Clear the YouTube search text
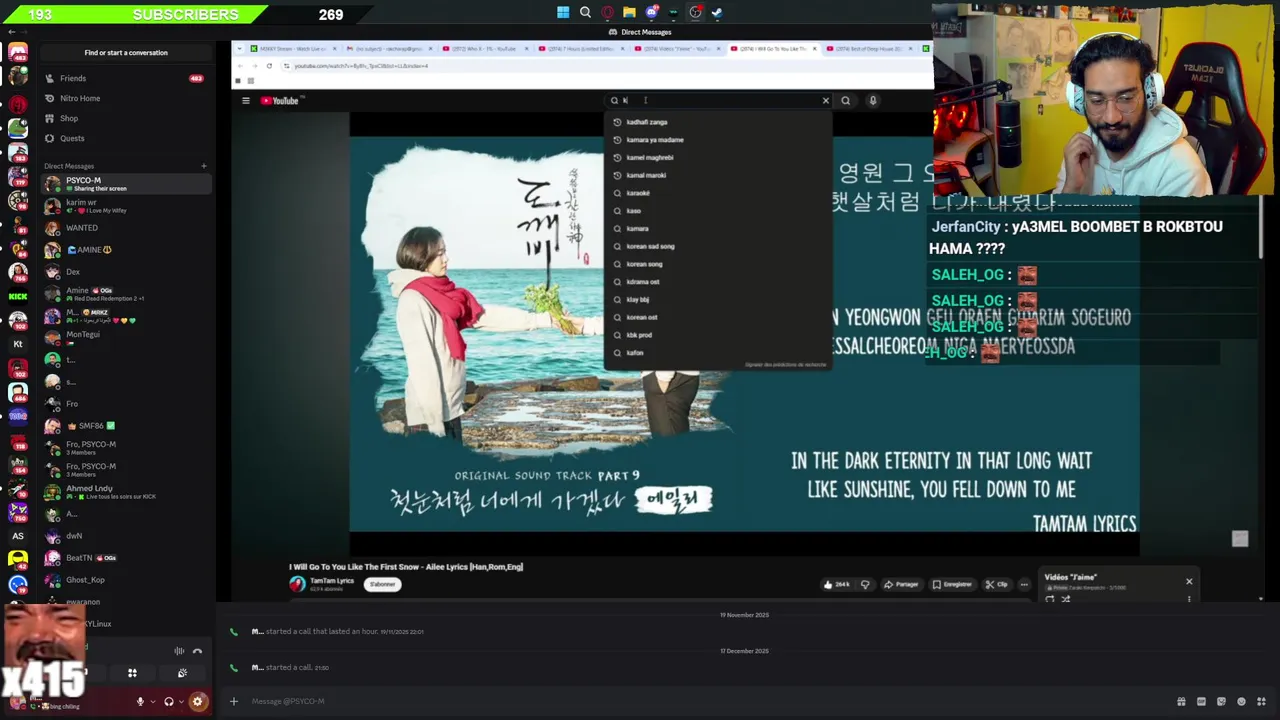This screenshot has height=720, width=1280. click(826, 100)
